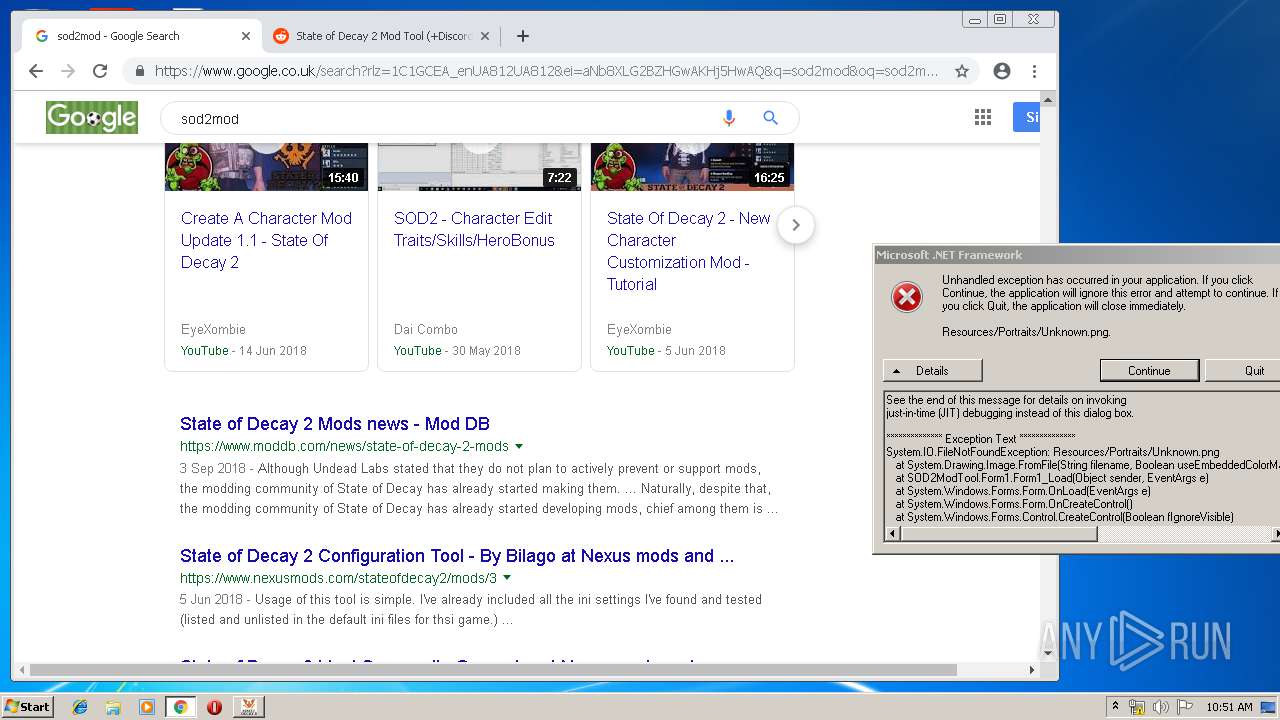This screenshot has width=1280, height=720.
Task: Open the Chrome three-dot menu
Action: 1034,71
